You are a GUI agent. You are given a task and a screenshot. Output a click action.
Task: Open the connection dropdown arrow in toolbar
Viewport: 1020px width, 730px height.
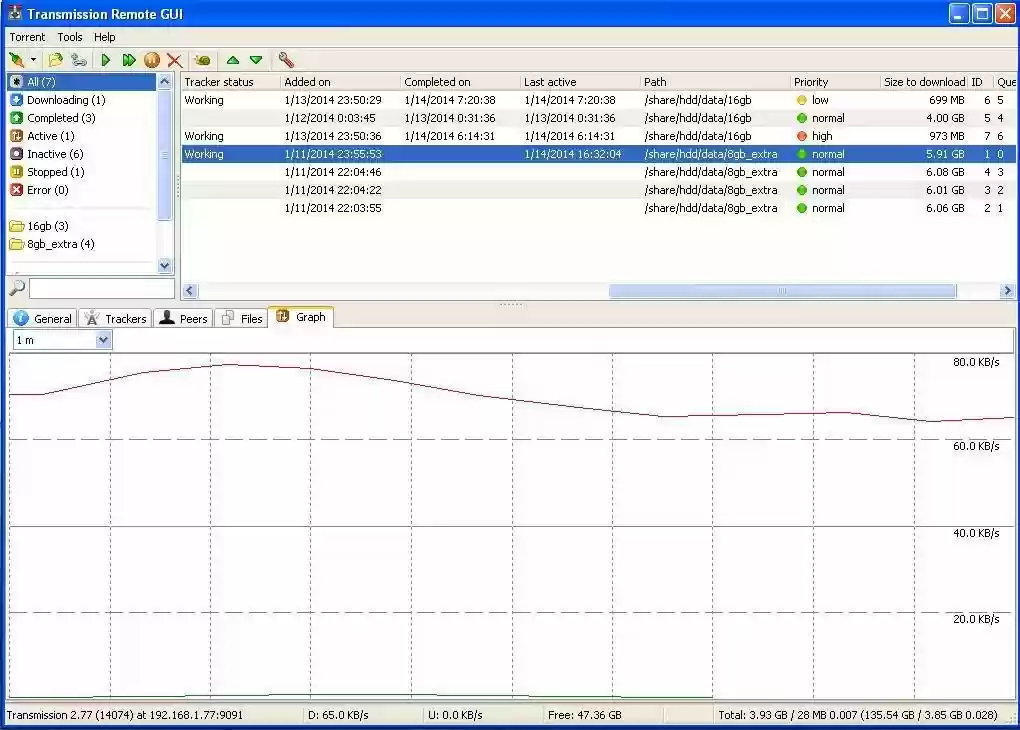(33, 61)
